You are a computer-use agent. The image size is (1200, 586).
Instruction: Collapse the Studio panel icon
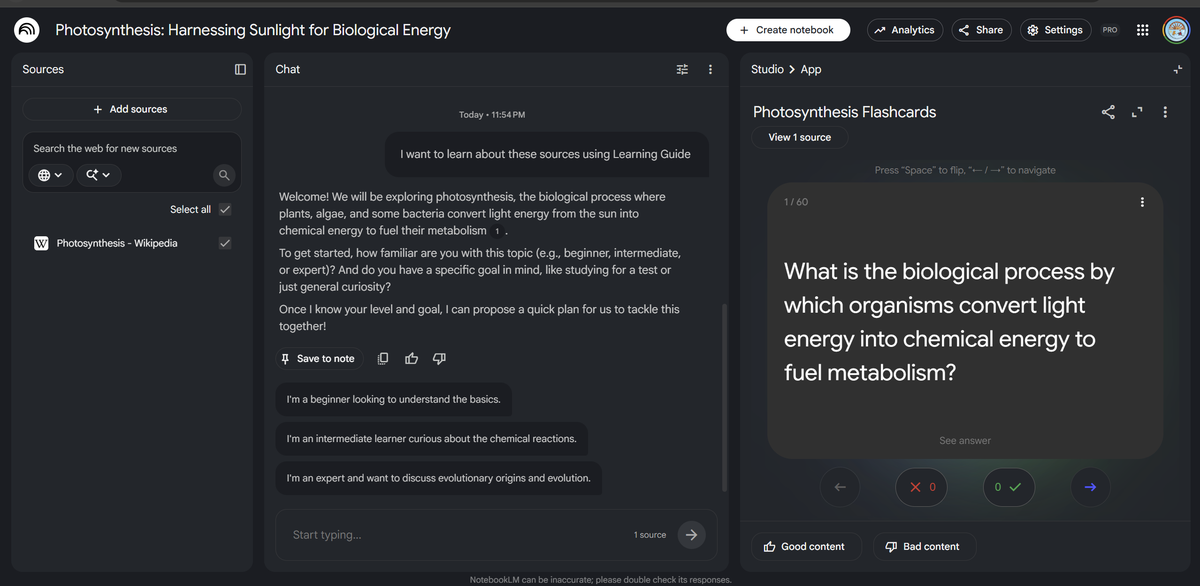click(1178, 69)
